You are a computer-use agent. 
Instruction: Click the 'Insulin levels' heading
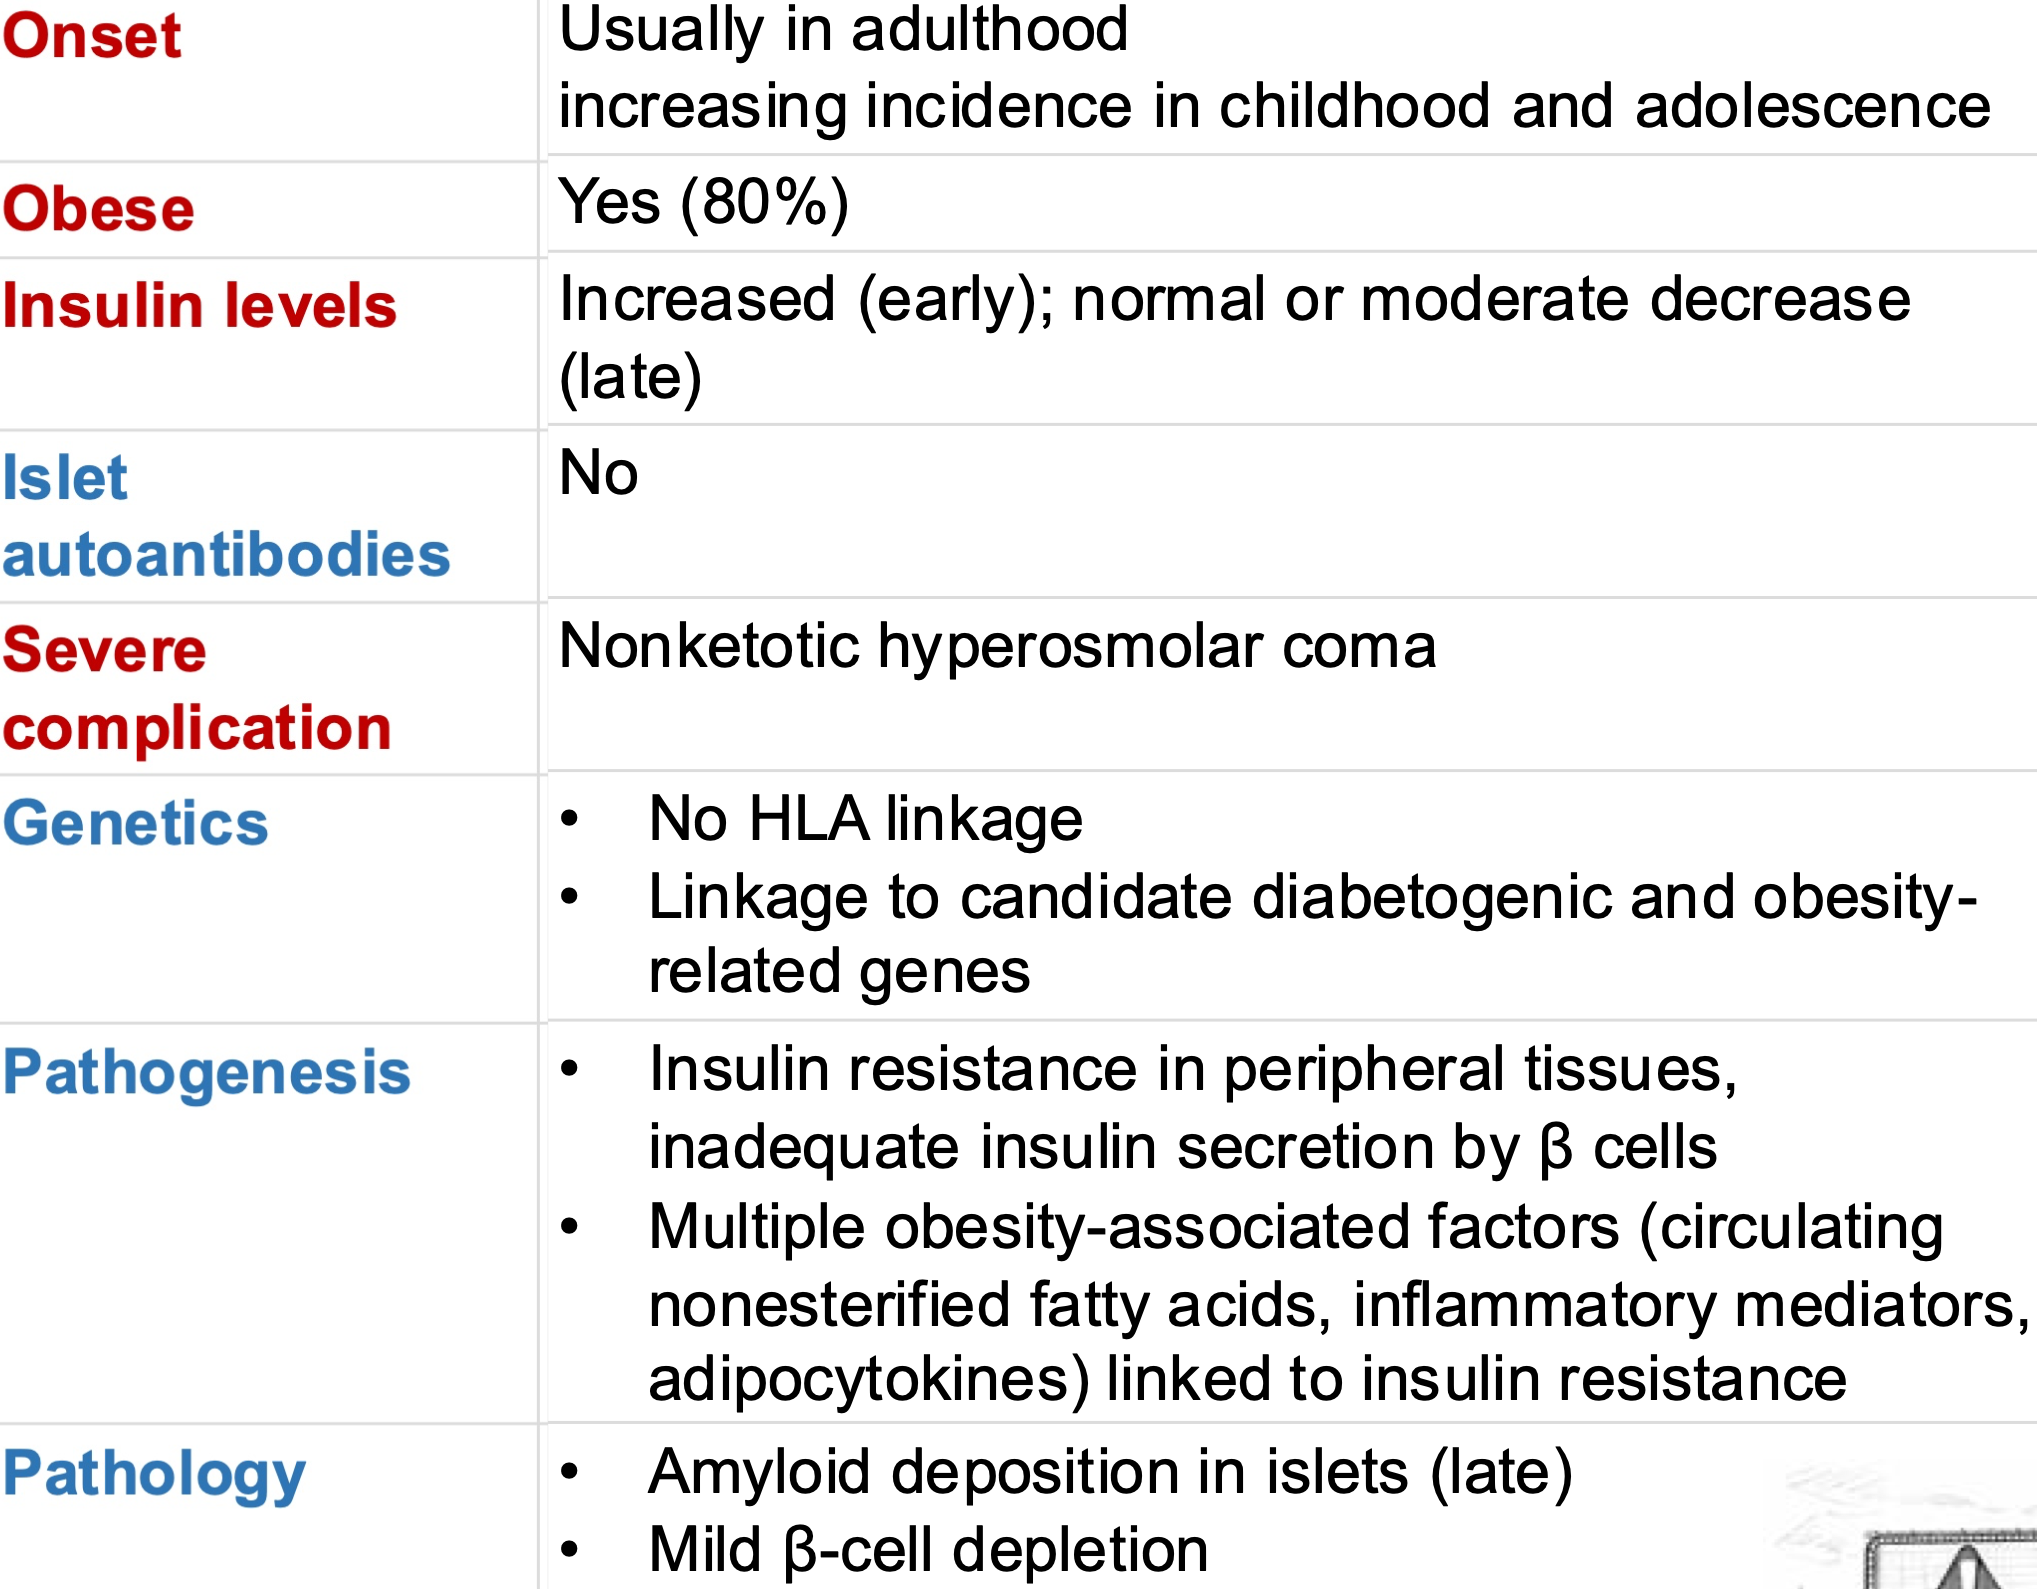click(x=199, y=305)
